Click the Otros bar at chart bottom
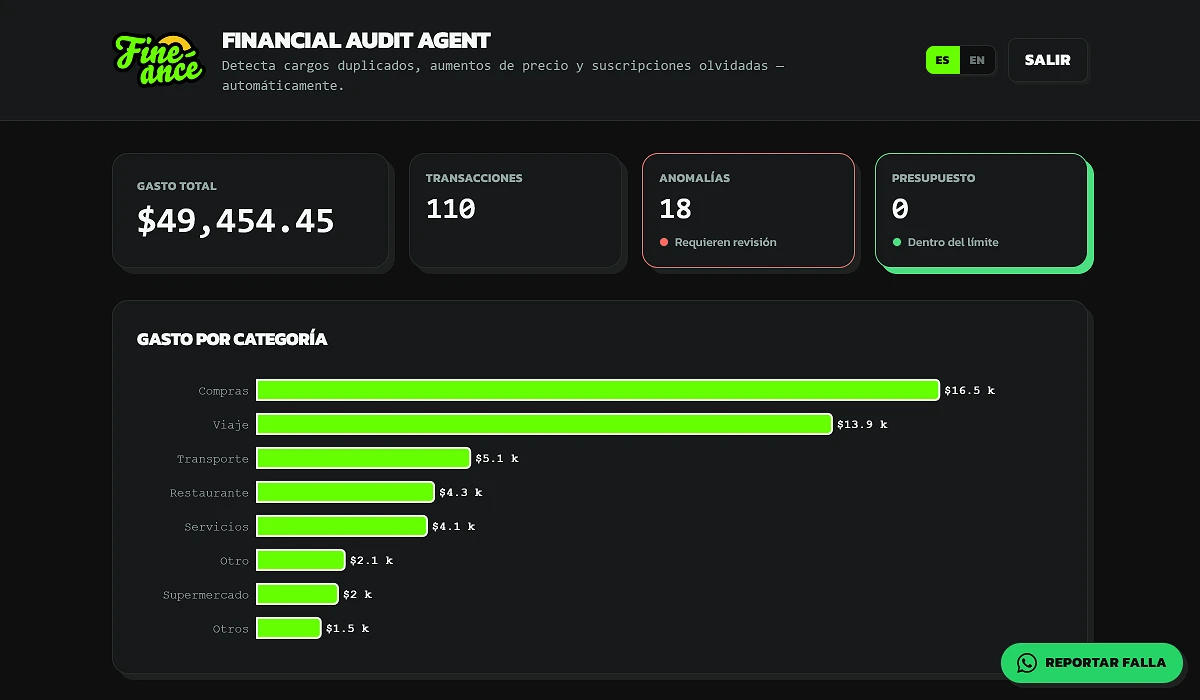This screenshot has width=1200, height=700. (289, 628)
